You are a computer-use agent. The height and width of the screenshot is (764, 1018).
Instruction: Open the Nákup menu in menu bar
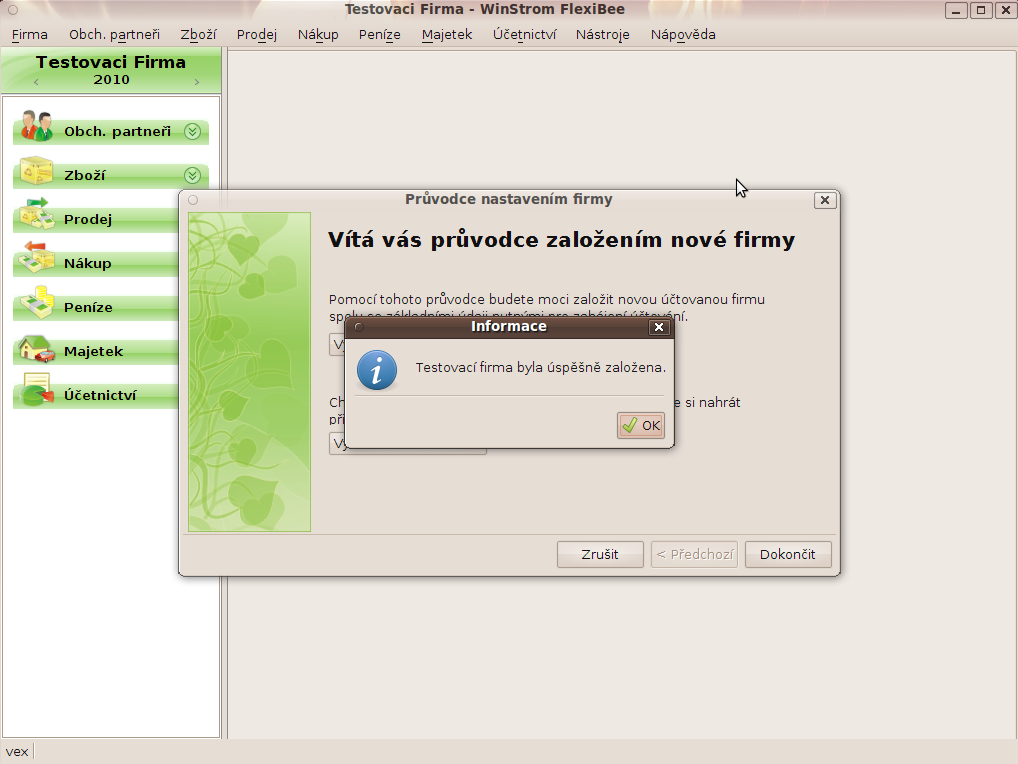click(x=318, y=34)
